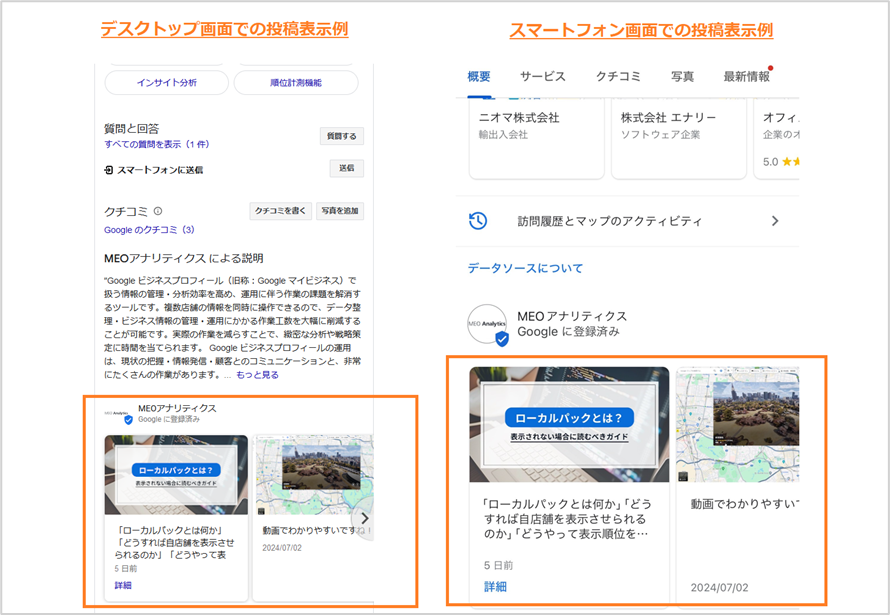Open the 株式会社 エナリー card
890x615 pixels.
(x=679, y=139)
